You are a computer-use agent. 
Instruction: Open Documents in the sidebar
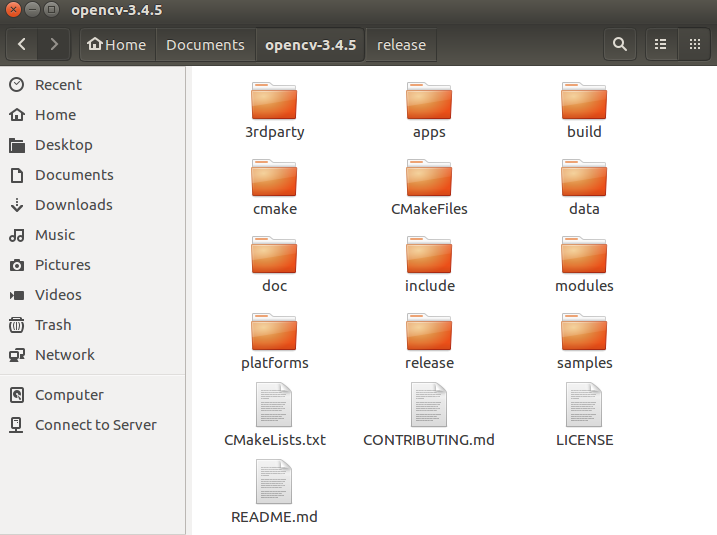coord(93,175)
